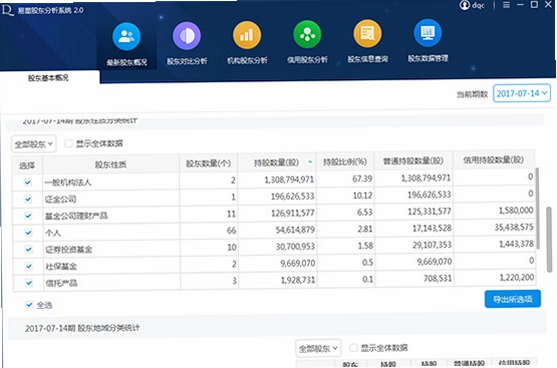Open the 股东信息查询 icon
Viewport: 557px width, 368px height.
[368, 33]
